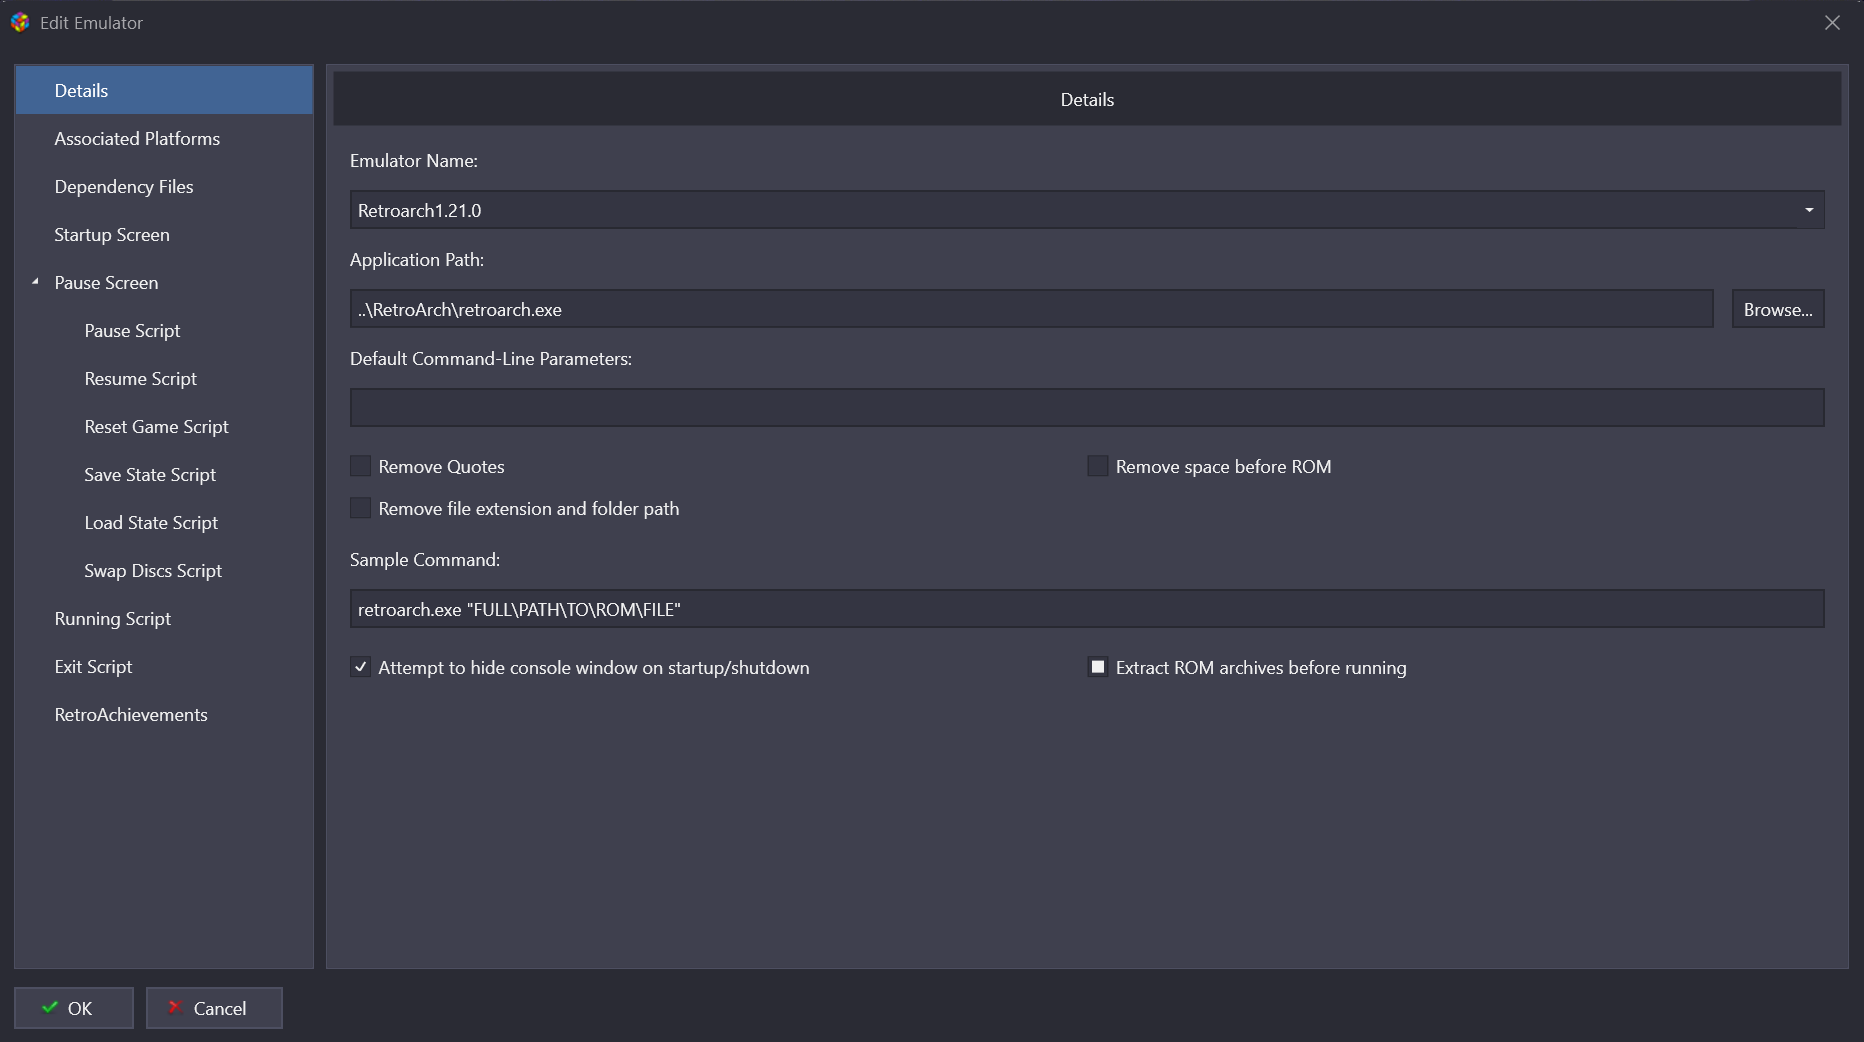This screenshot has height=1042, width=1864.
Task: Select Dependency Files in sidebar
Action: (x=124, y=187)
